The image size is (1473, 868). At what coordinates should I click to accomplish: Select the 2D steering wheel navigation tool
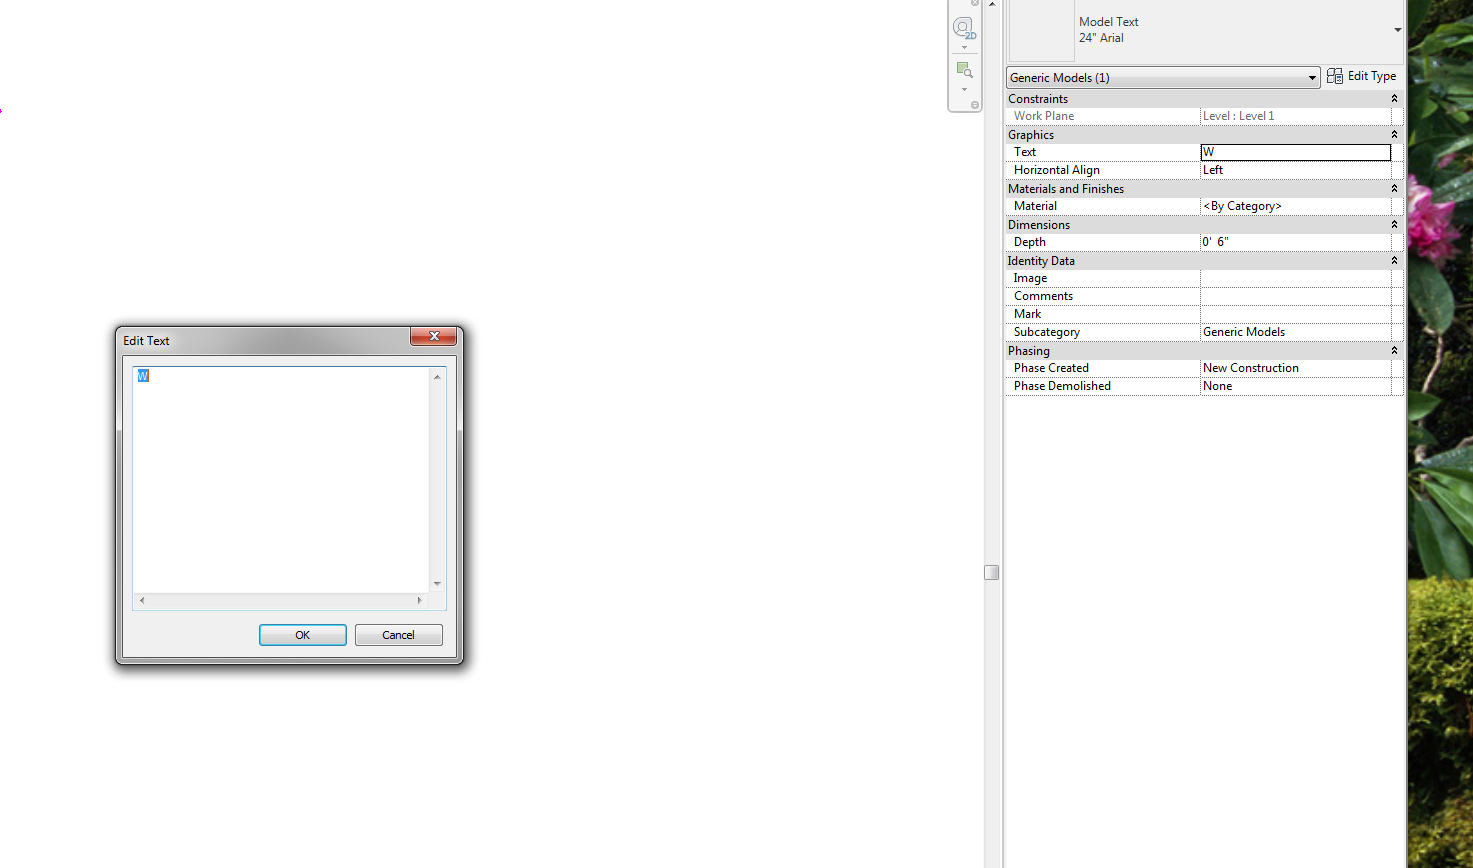[x=963, y=29]
